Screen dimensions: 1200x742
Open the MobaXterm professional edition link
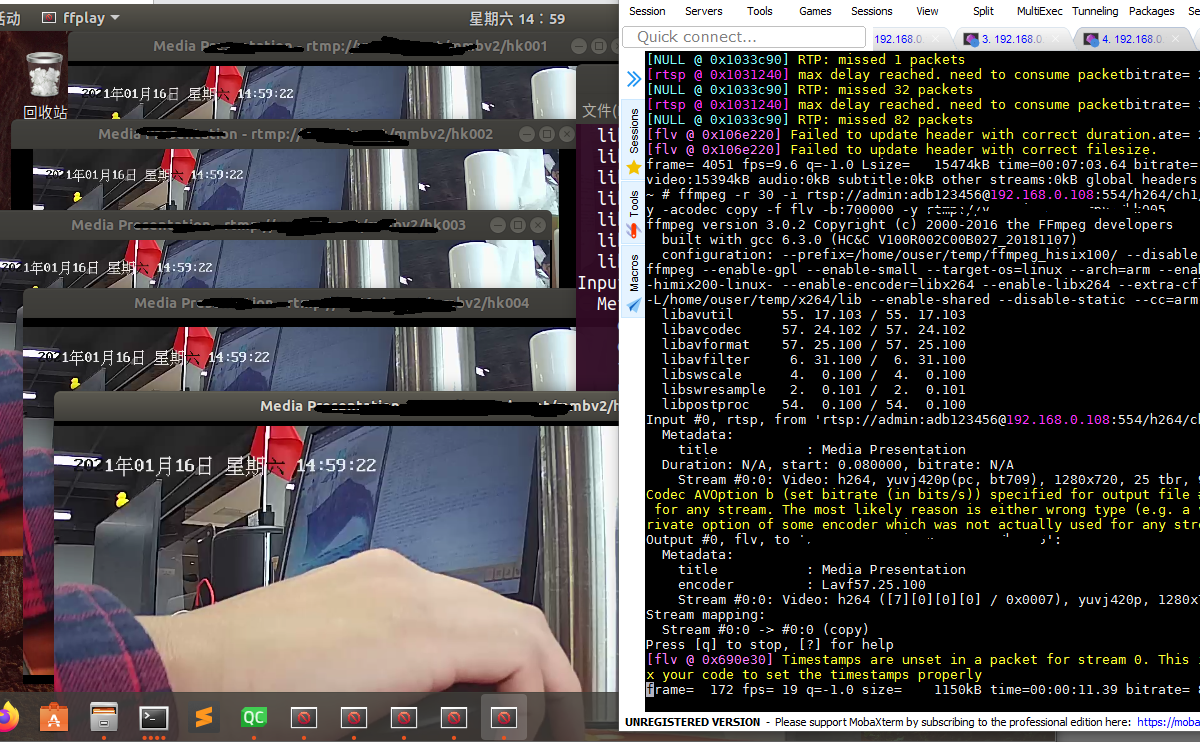[1168, 722]
